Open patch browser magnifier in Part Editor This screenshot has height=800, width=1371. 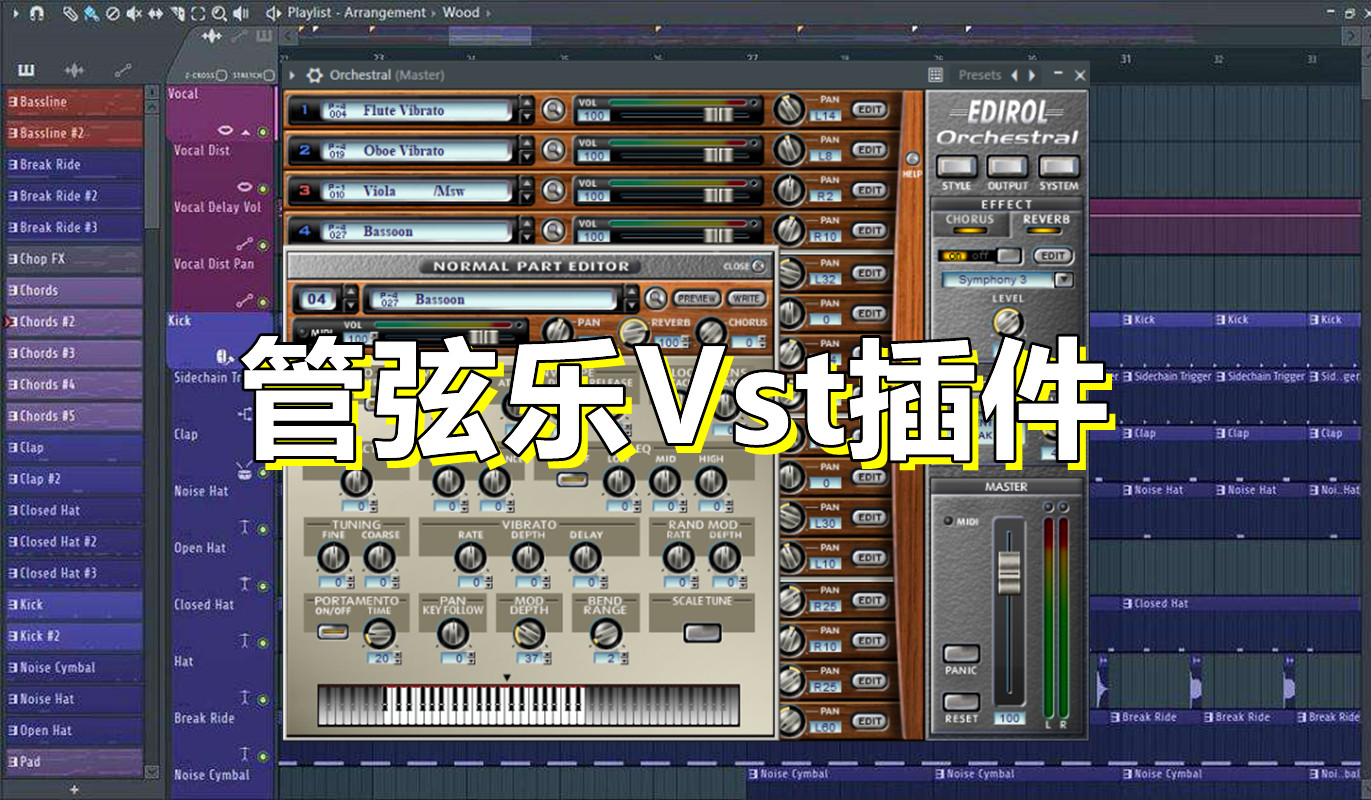click(655, 298)
